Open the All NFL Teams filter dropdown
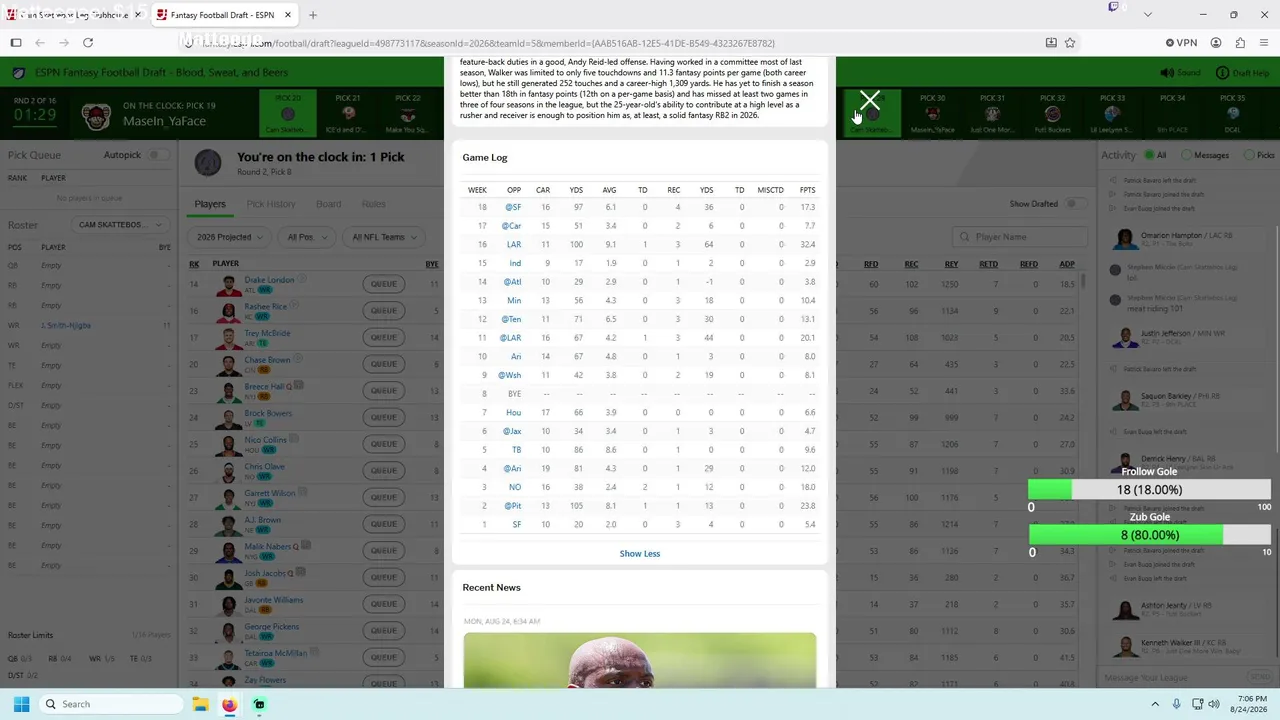 (x=384, y=237)
